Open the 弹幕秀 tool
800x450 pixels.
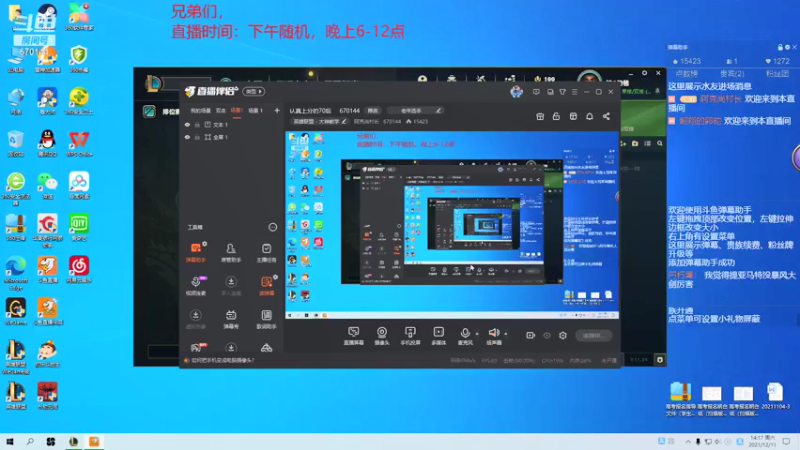[231, 319]
